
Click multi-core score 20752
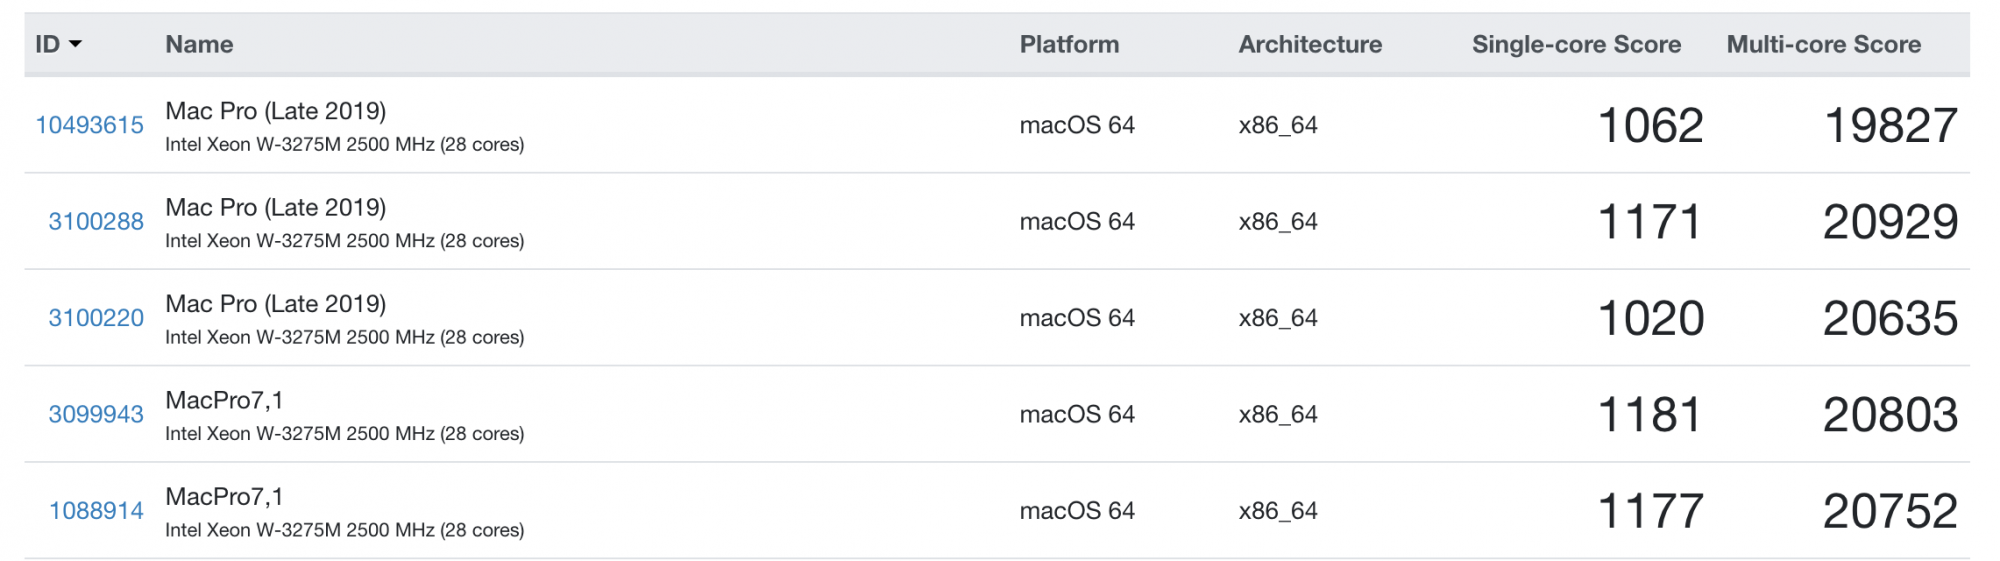coord(1890,512)
